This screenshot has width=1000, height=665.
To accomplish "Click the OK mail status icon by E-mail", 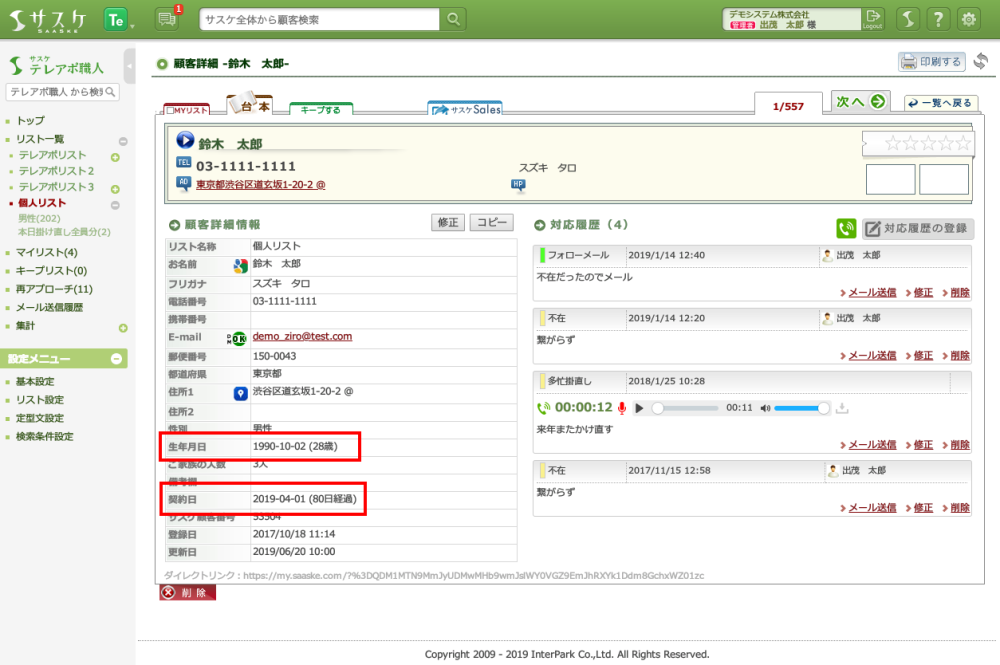I will pyautogui.click(x=237, y=339).
